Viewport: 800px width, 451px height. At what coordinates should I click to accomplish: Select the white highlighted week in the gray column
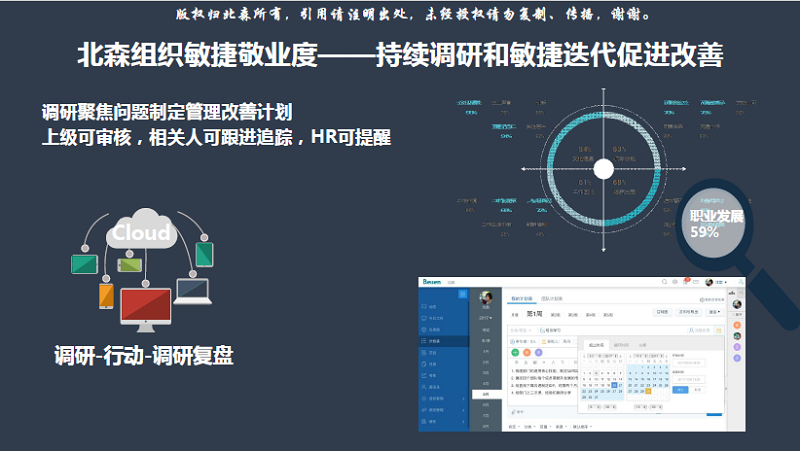point(487,394)
